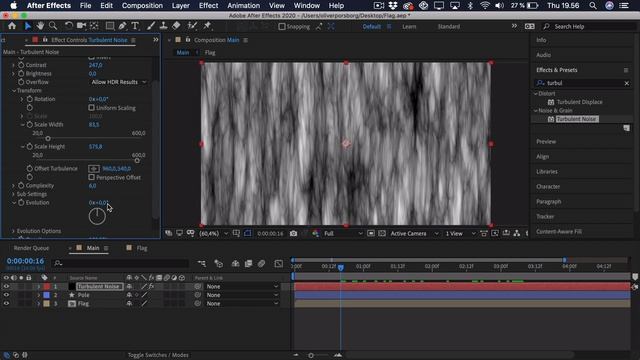Select the Rotation tool
The image size is (640, 360).
click(69, 26)
